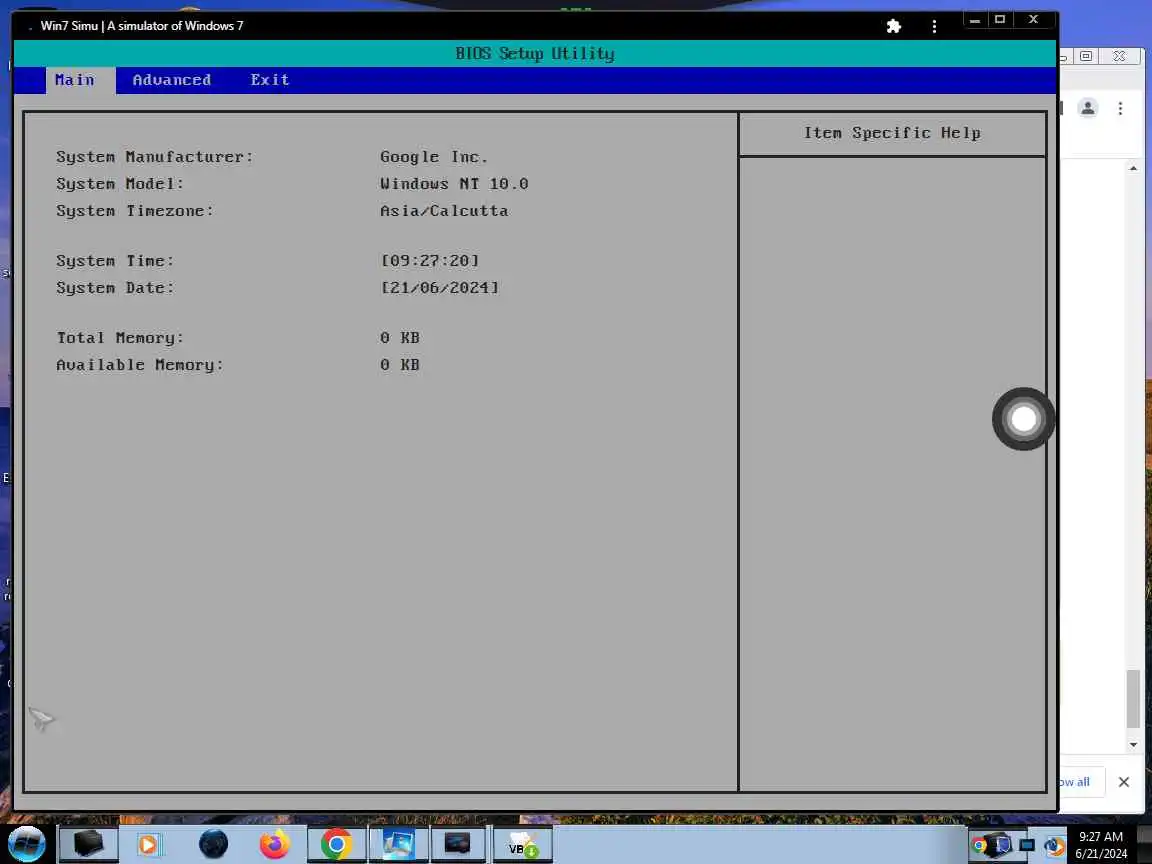Open background browser three-dot menu
The image size is (1152, 864).
[1120, 109]
